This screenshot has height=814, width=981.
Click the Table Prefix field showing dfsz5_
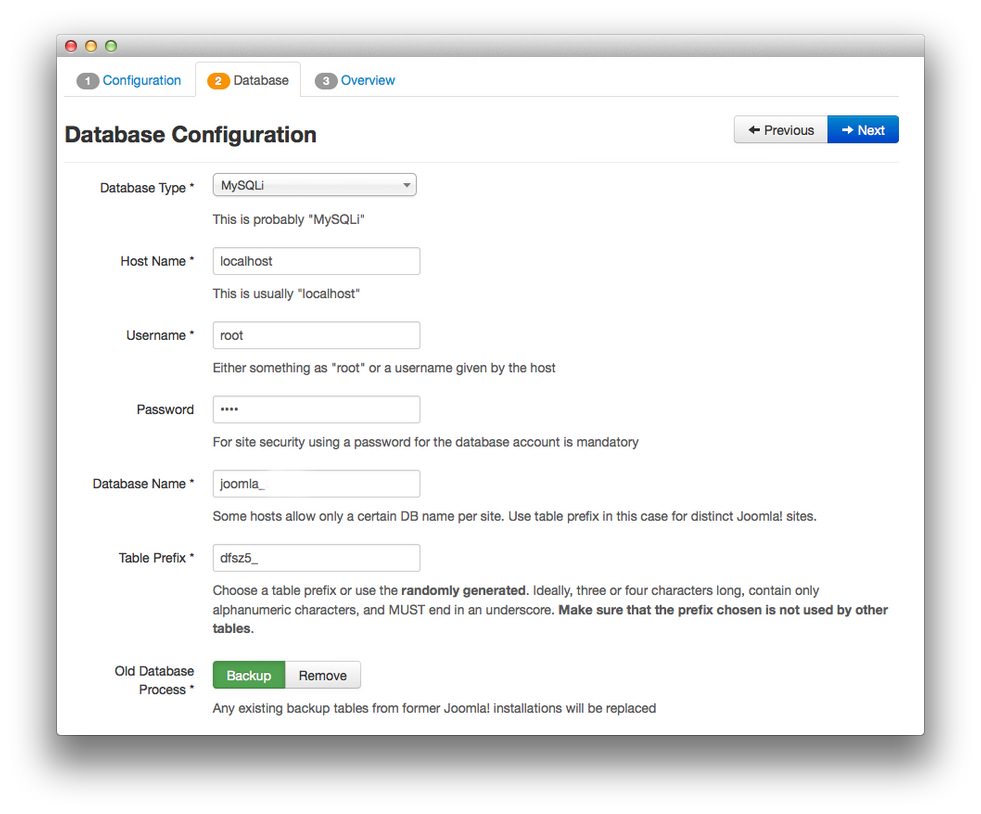316,558
